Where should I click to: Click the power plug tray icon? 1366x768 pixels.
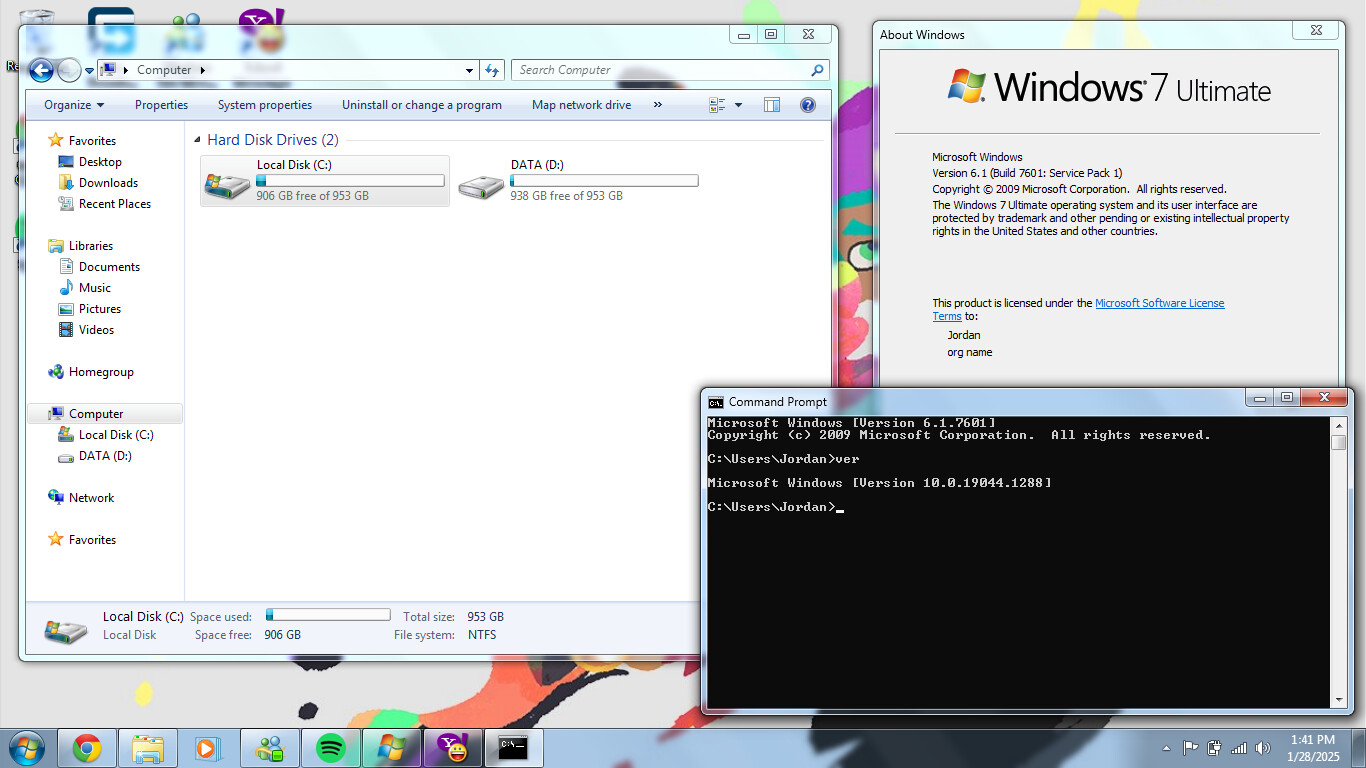coord(1215,747)
